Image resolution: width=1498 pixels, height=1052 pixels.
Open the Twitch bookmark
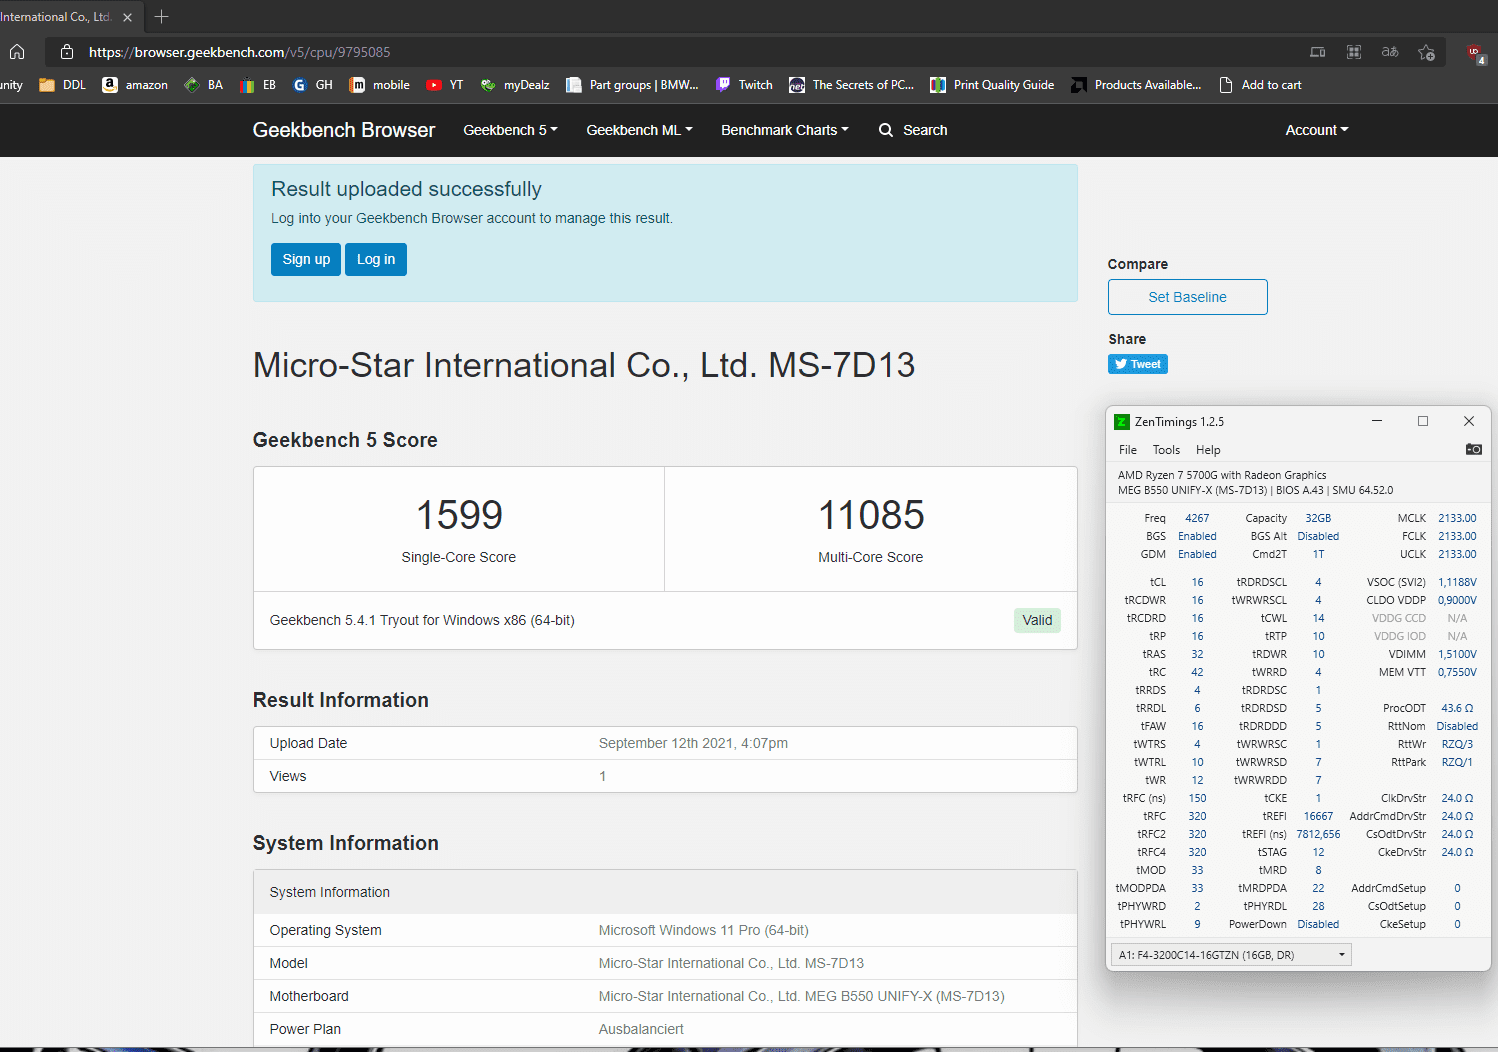pyautogui.click(x=744, y=85)
